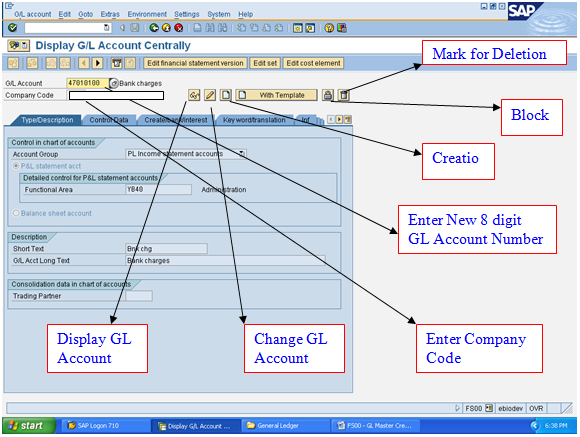
Task: Click the Change pencil icon
Action: pyautogui.click(x=210, y=95)
